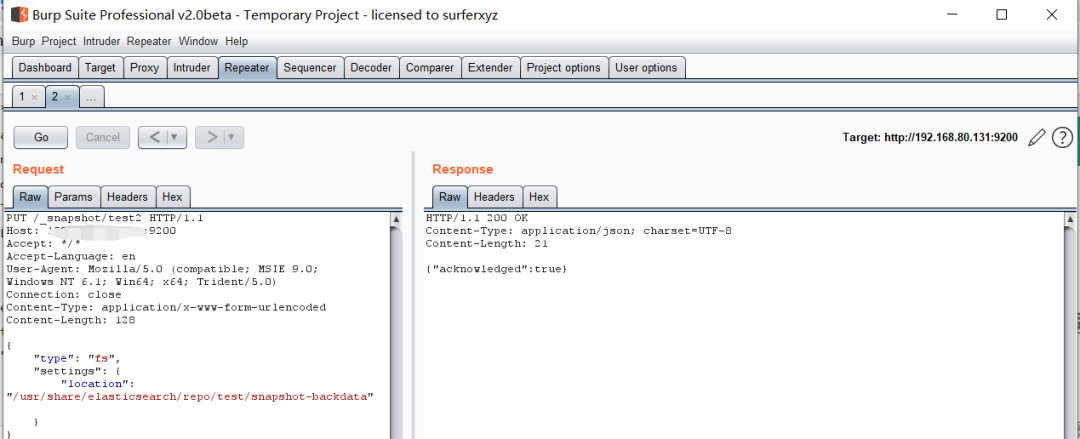The width and height of the screenshot is (1080, 439).
Task: Show Response Headers view
Action: 494,197
